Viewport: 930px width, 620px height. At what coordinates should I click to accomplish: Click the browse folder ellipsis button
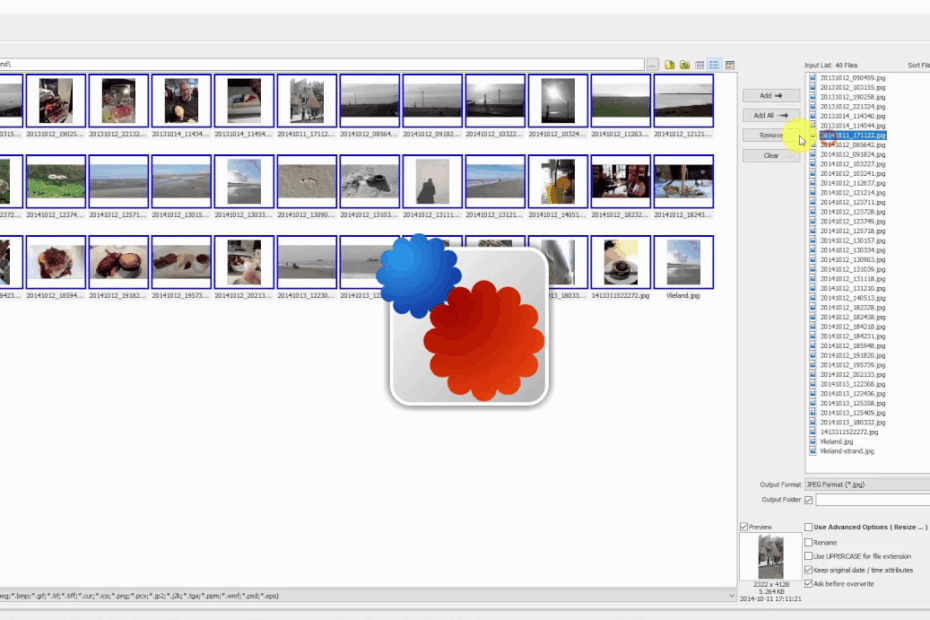point(652,65)
